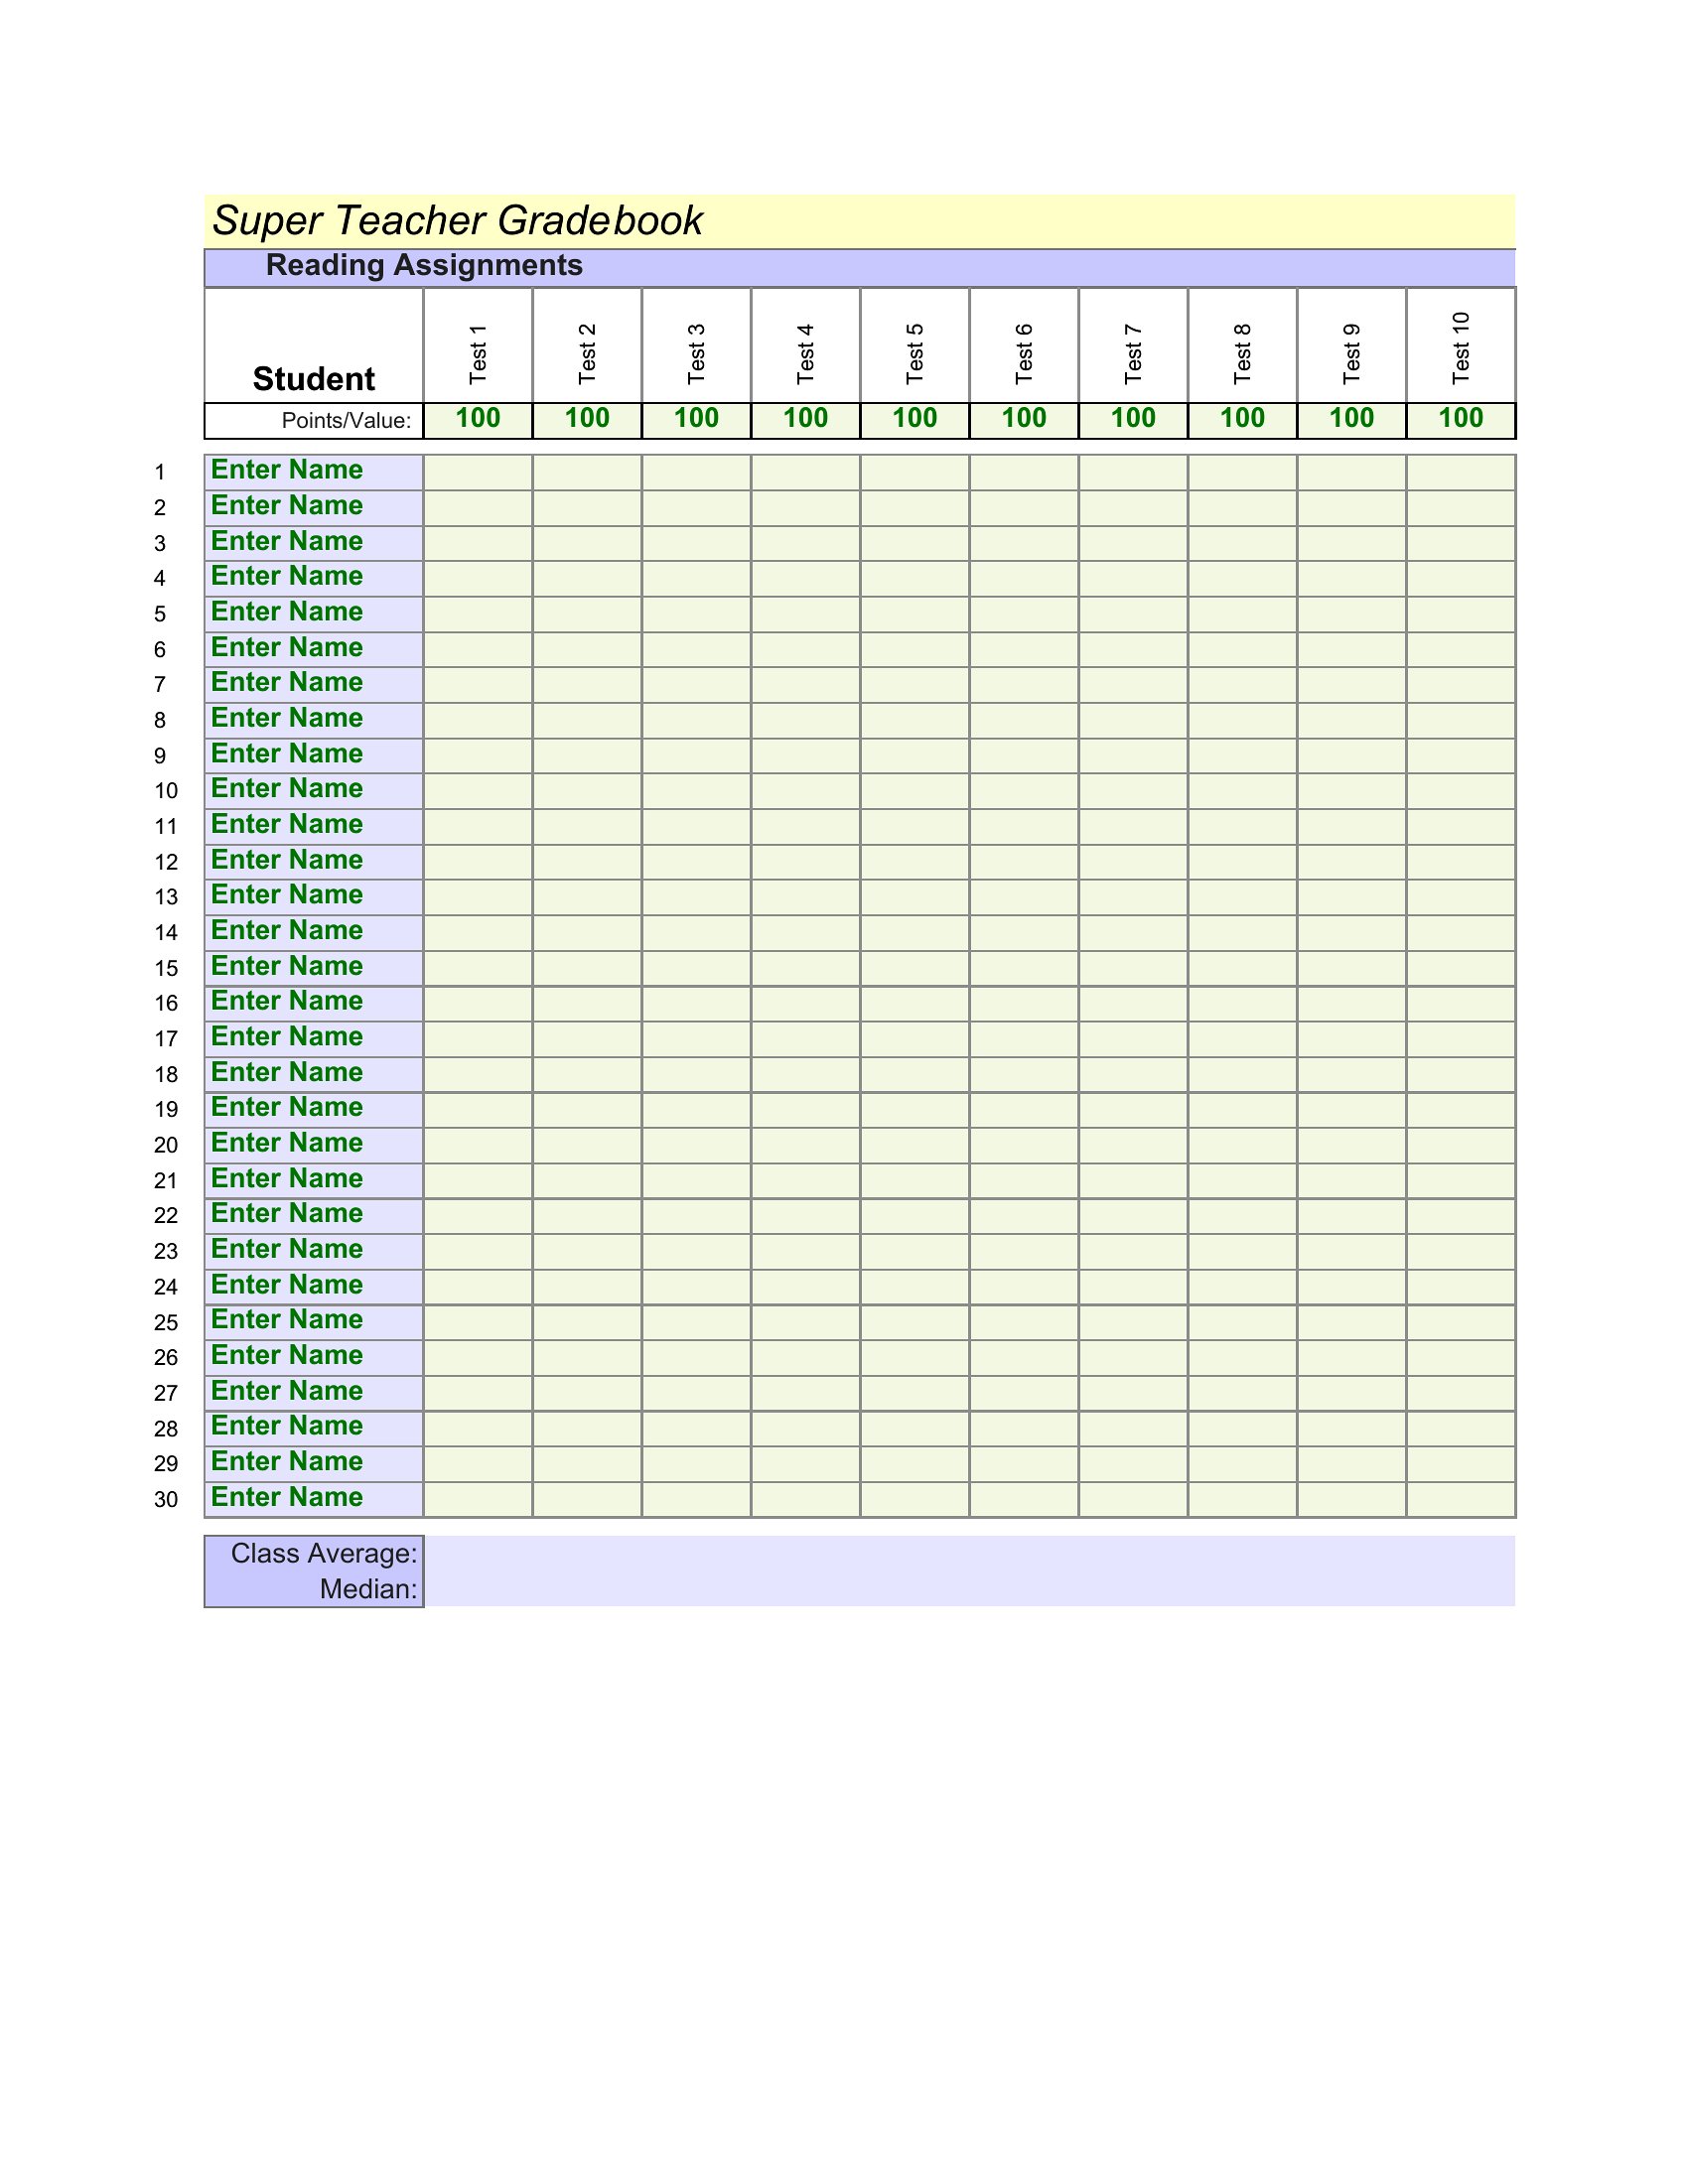Click Enter Name cell in row 7
Viewport: 1688px width, 2184px height.
tap(314, 684)
